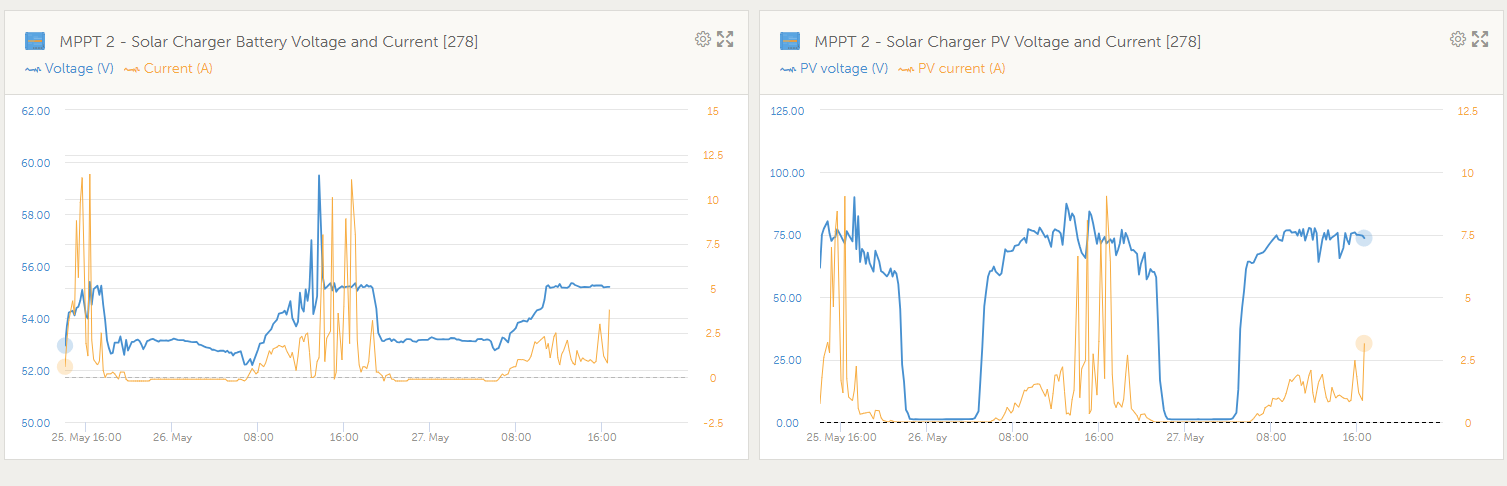The width and height of the screenshot is (1507, 486).
Task: Open settings gear of PV Voltage and Current widget
Action: 1458,39
